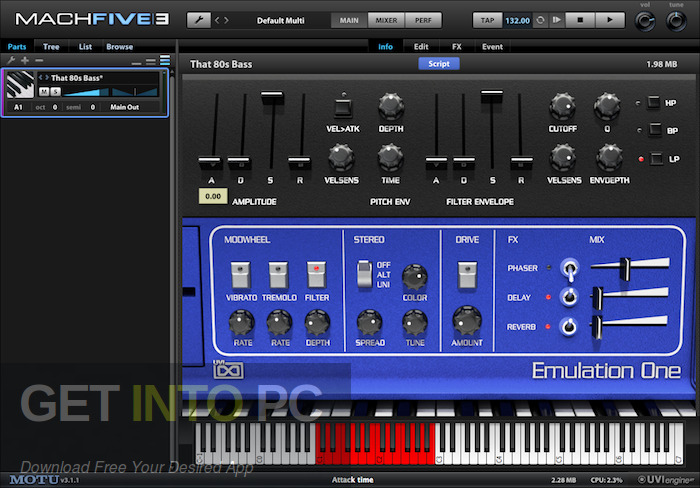Click the pitch envelope TIME knob
The width and height of the screenshot is (700, 488).
390,157
